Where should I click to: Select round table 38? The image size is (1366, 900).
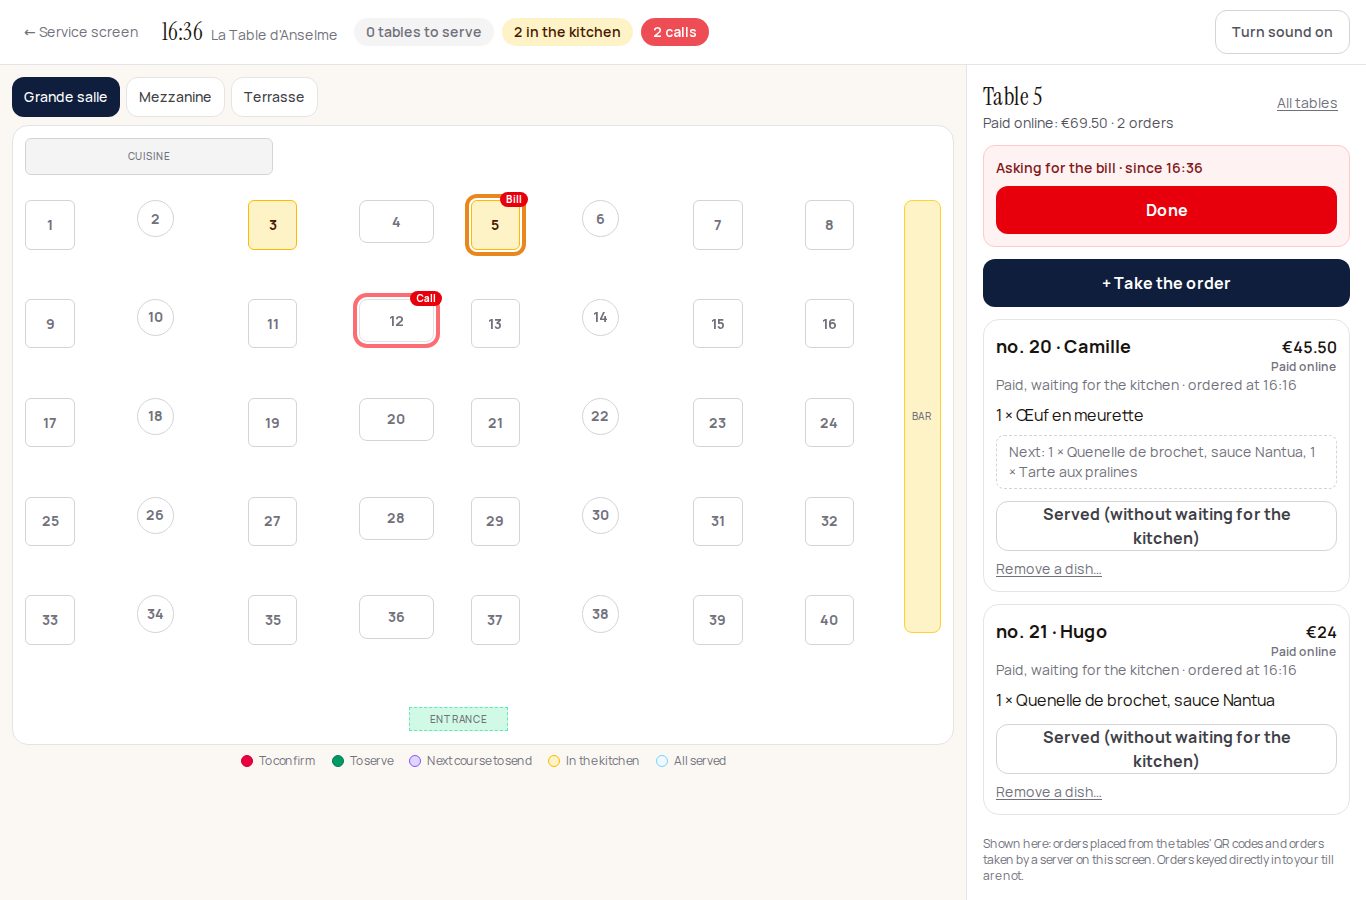[x=600, y=614]
